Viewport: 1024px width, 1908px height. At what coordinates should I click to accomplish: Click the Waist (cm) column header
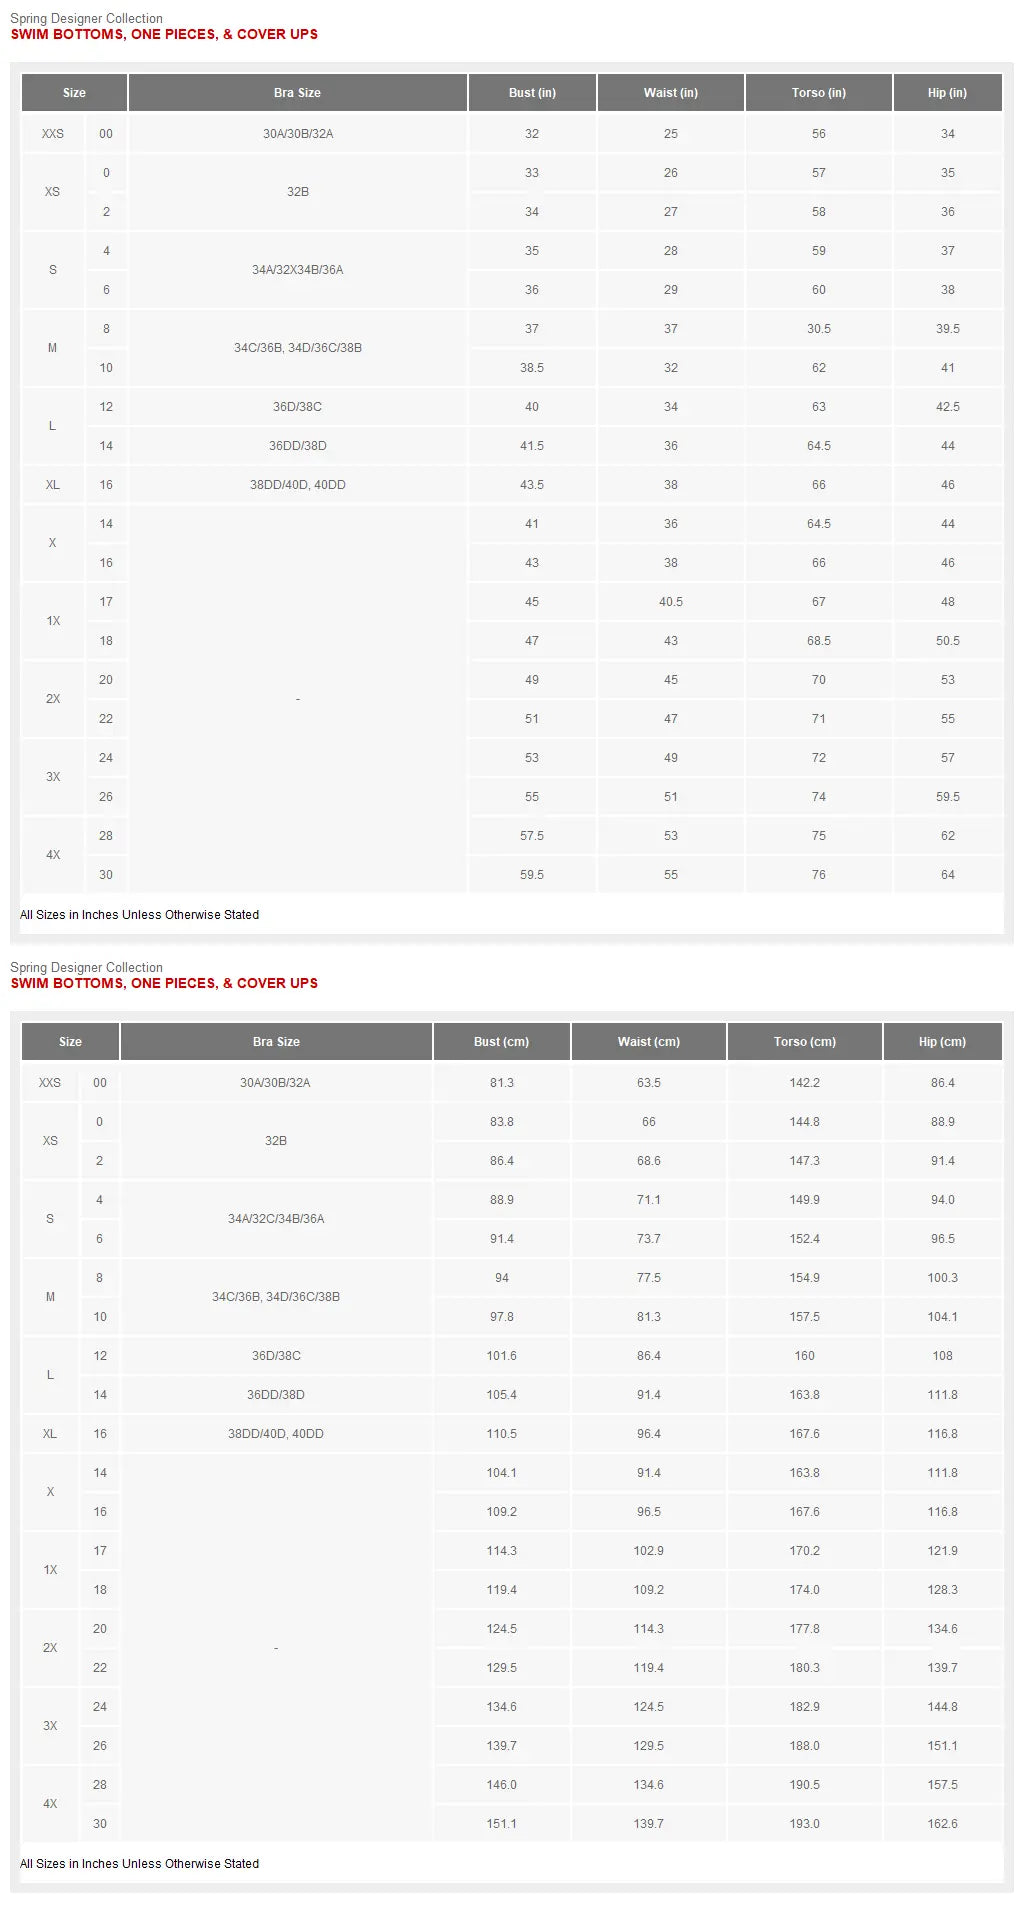click(648, 1042)
